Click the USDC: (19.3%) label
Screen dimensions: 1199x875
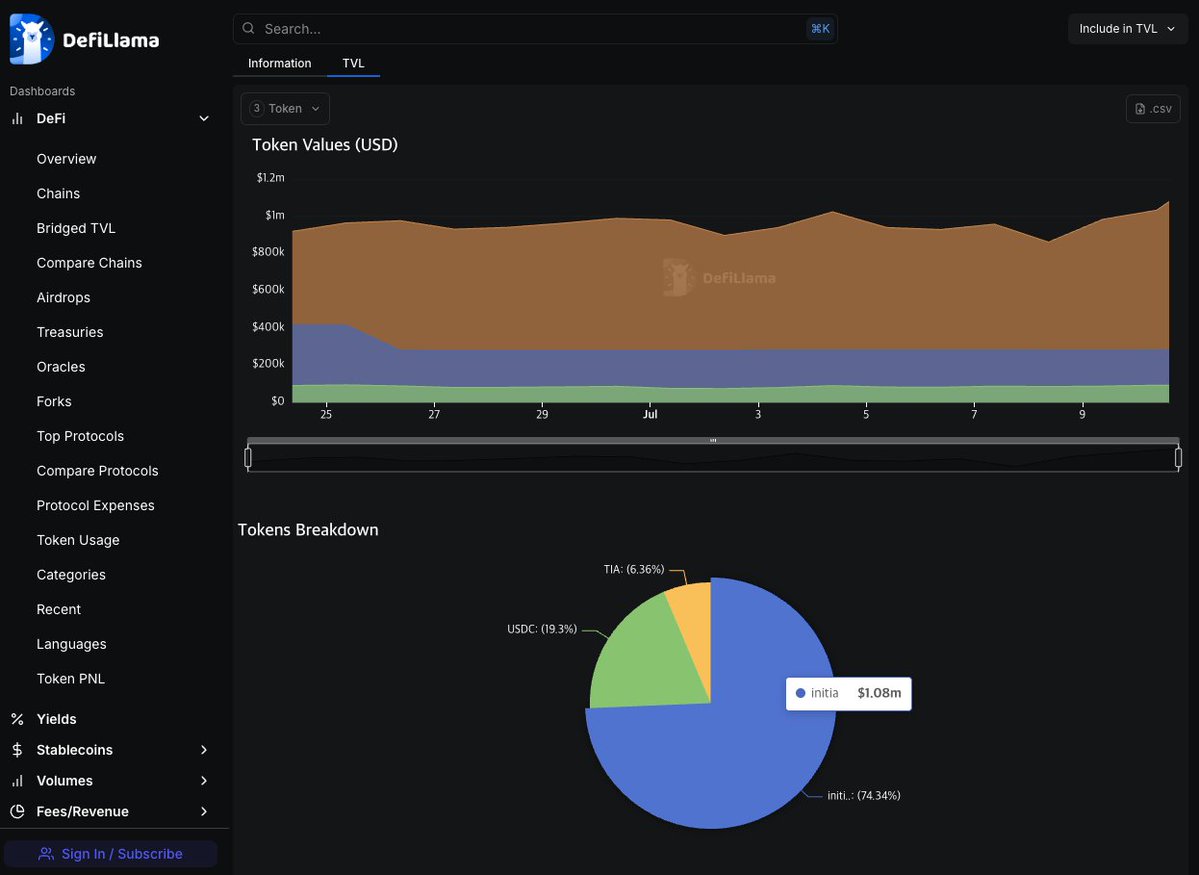[x=542, y=629]
